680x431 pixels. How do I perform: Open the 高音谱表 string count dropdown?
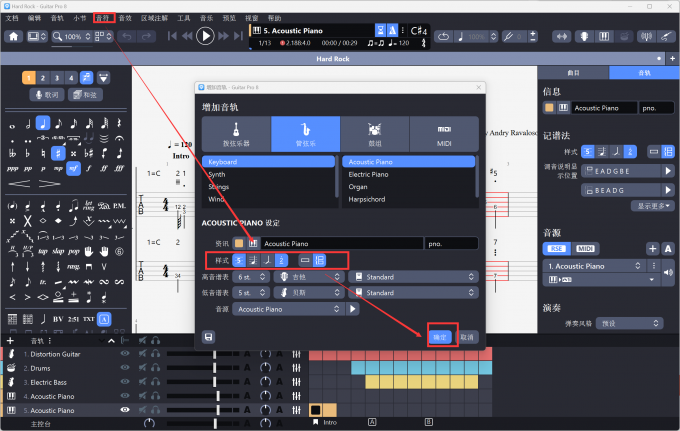click(250, 277)
